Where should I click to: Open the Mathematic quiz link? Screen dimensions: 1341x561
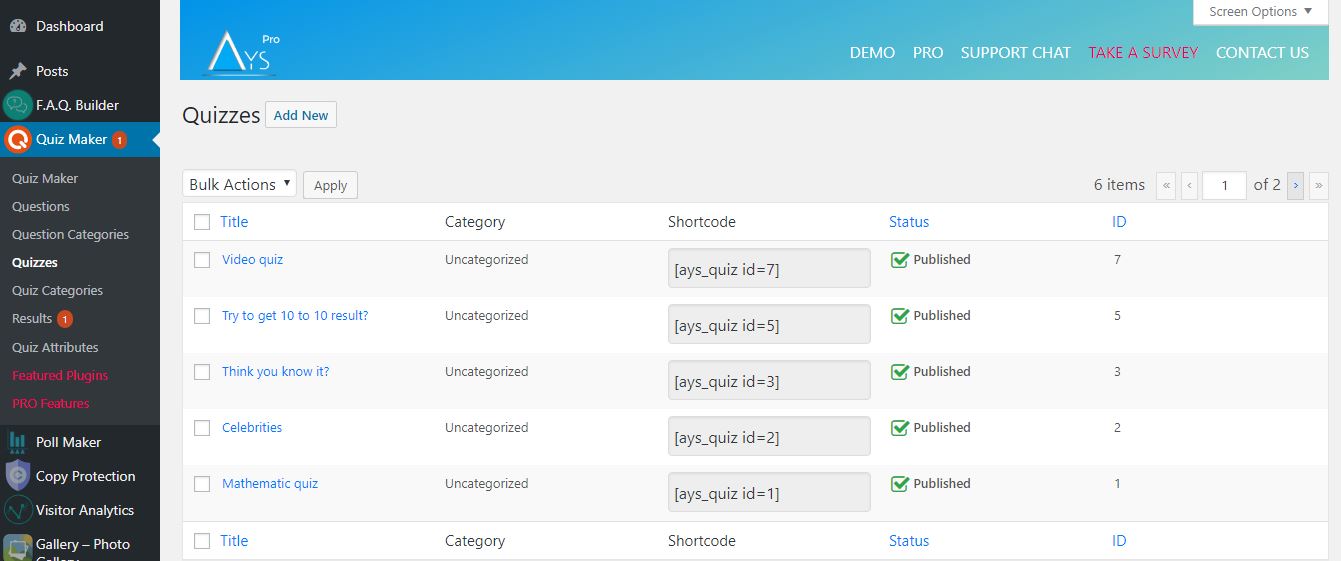point(270,484)
